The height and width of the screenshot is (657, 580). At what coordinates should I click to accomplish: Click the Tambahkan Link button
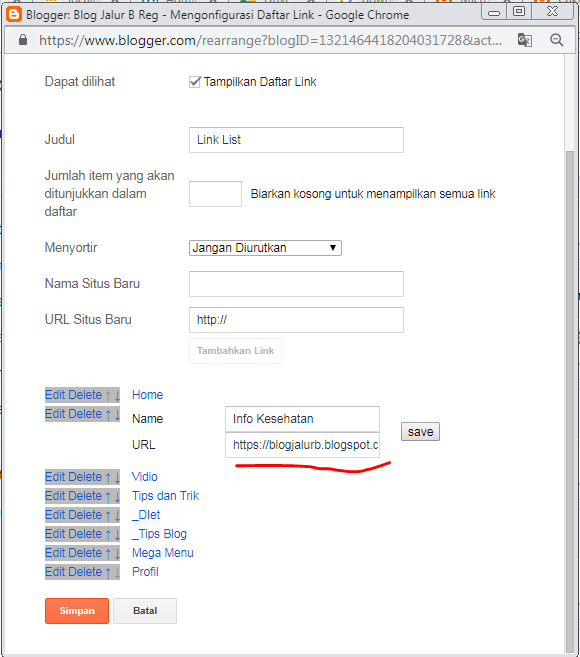coord(236,351)
